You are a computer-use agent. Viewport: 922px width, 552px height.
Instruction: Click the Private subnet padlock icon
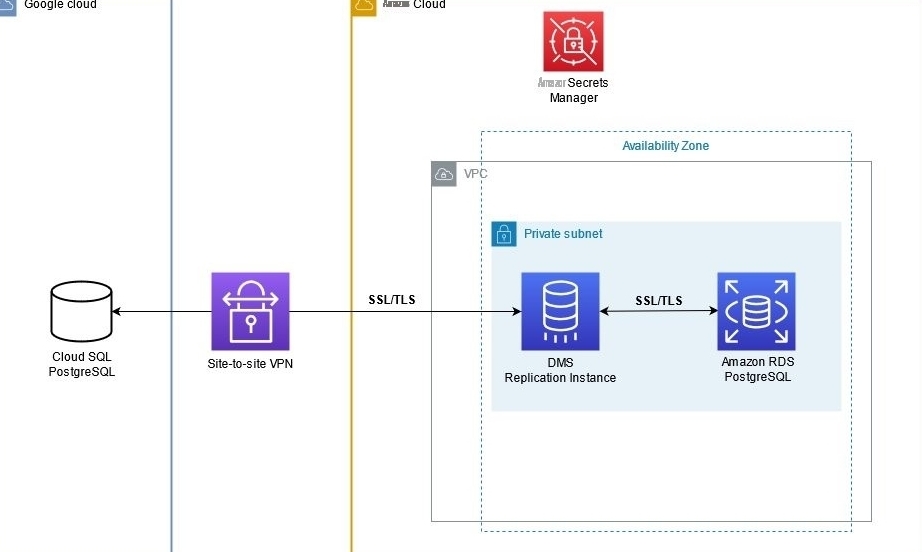coord(504,234)
